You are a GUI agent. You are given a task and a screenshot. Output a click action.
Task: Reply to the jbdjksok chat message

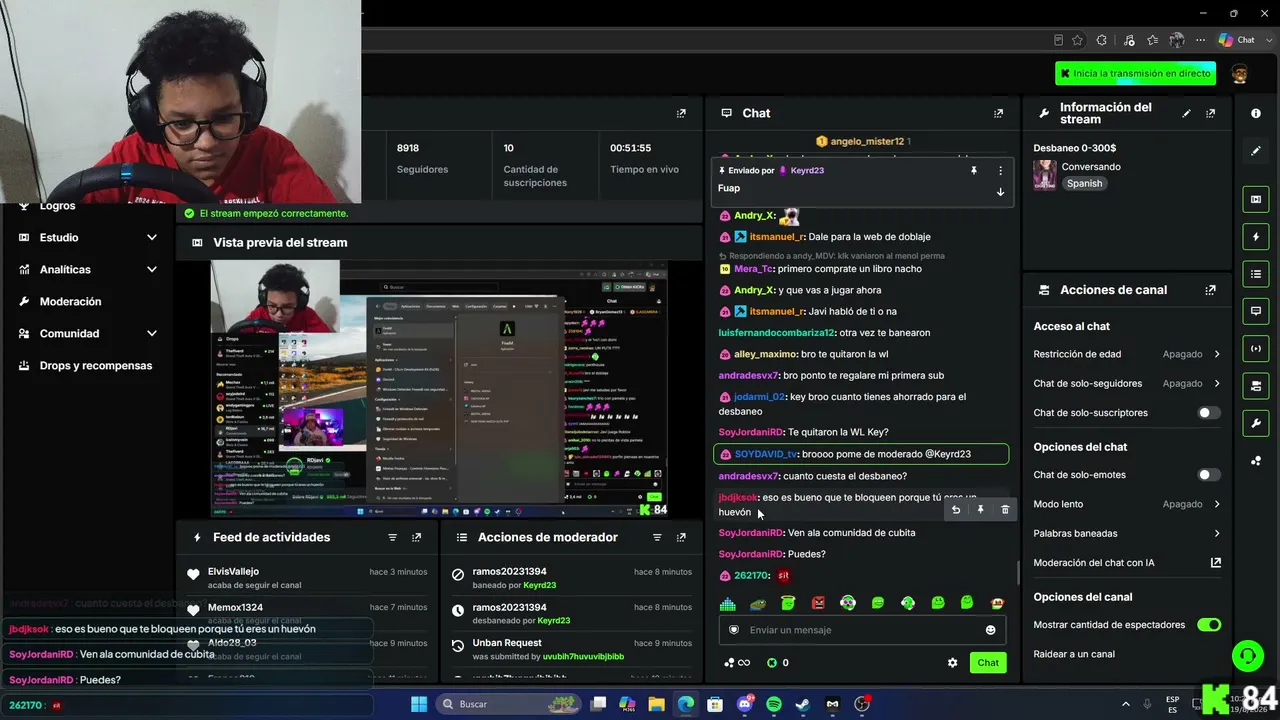click(x=956, y=510)
